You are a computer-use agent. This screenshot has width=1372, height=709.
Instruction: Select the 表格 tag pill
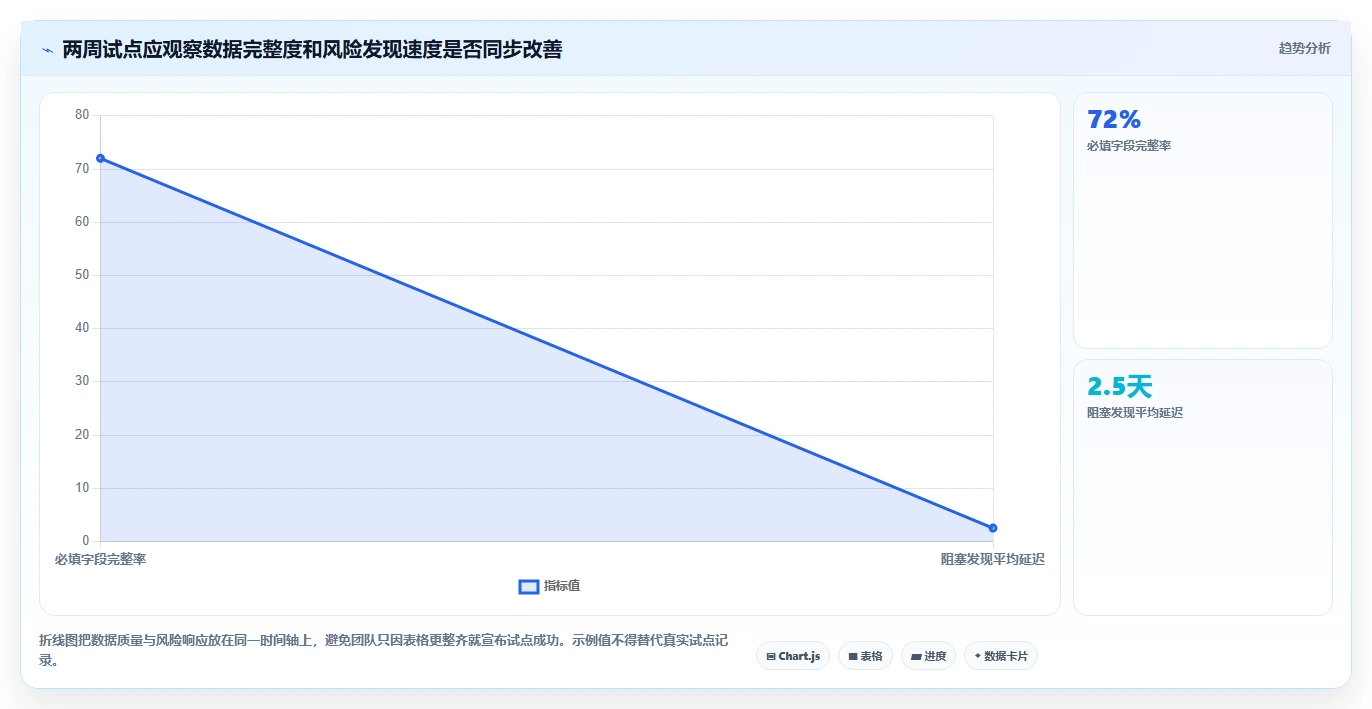click(x=865, y=656)
